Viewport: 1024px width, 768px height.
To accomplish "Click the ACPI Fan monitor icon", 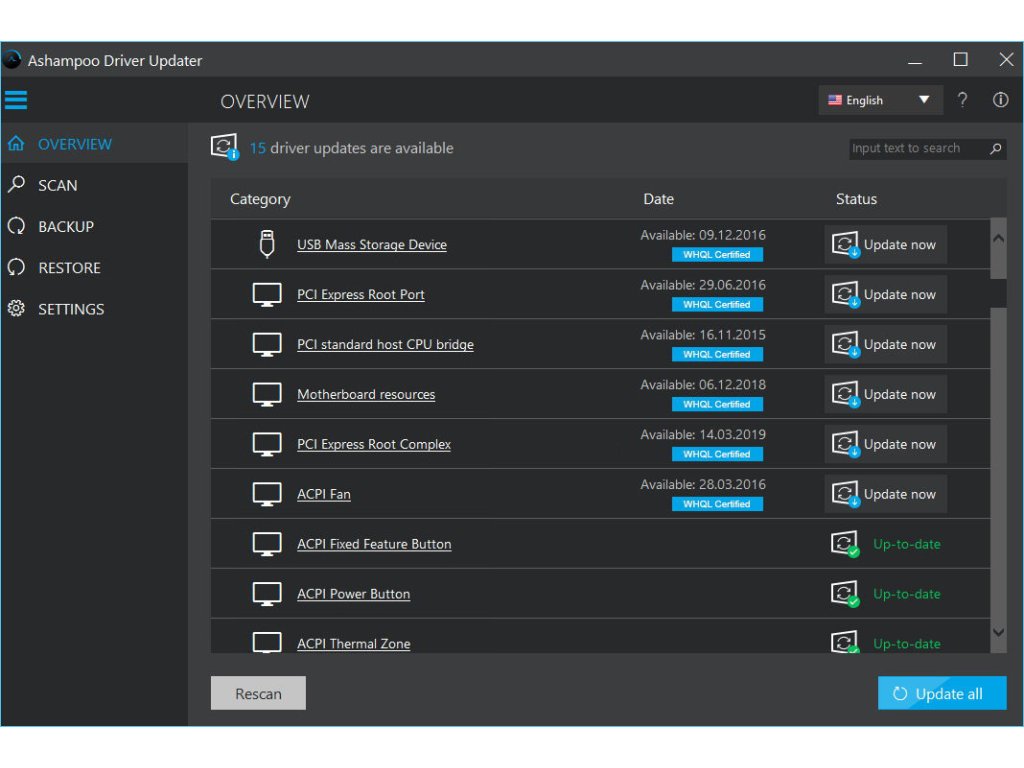I will point(266,494).
